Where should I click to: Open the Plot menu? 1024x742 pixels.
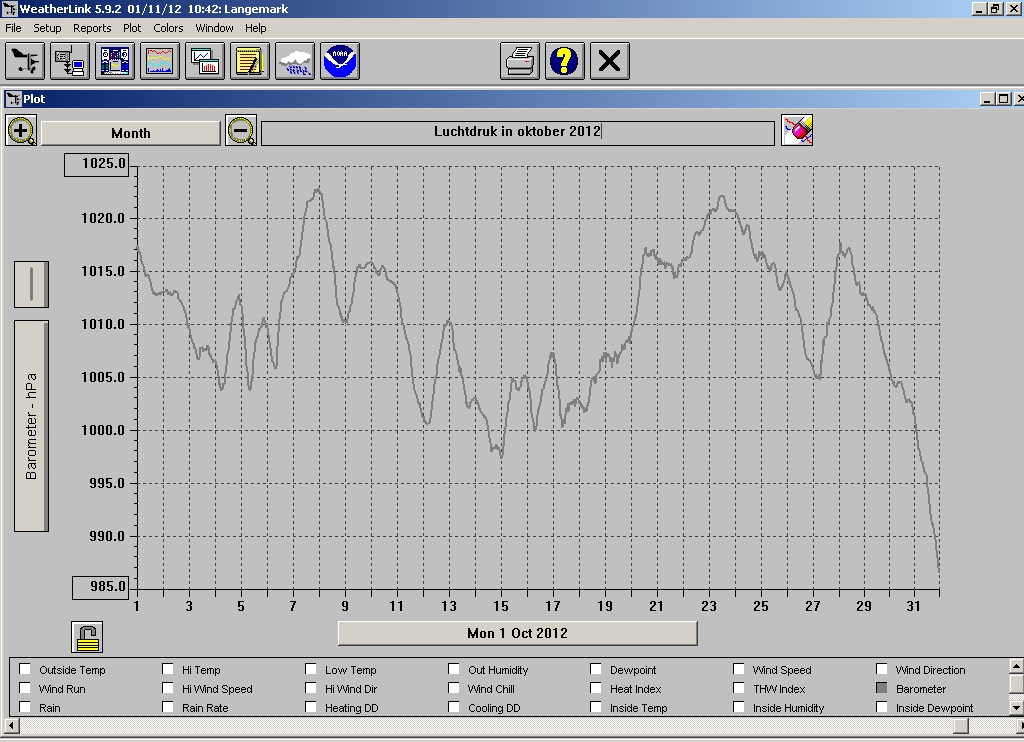132,28
